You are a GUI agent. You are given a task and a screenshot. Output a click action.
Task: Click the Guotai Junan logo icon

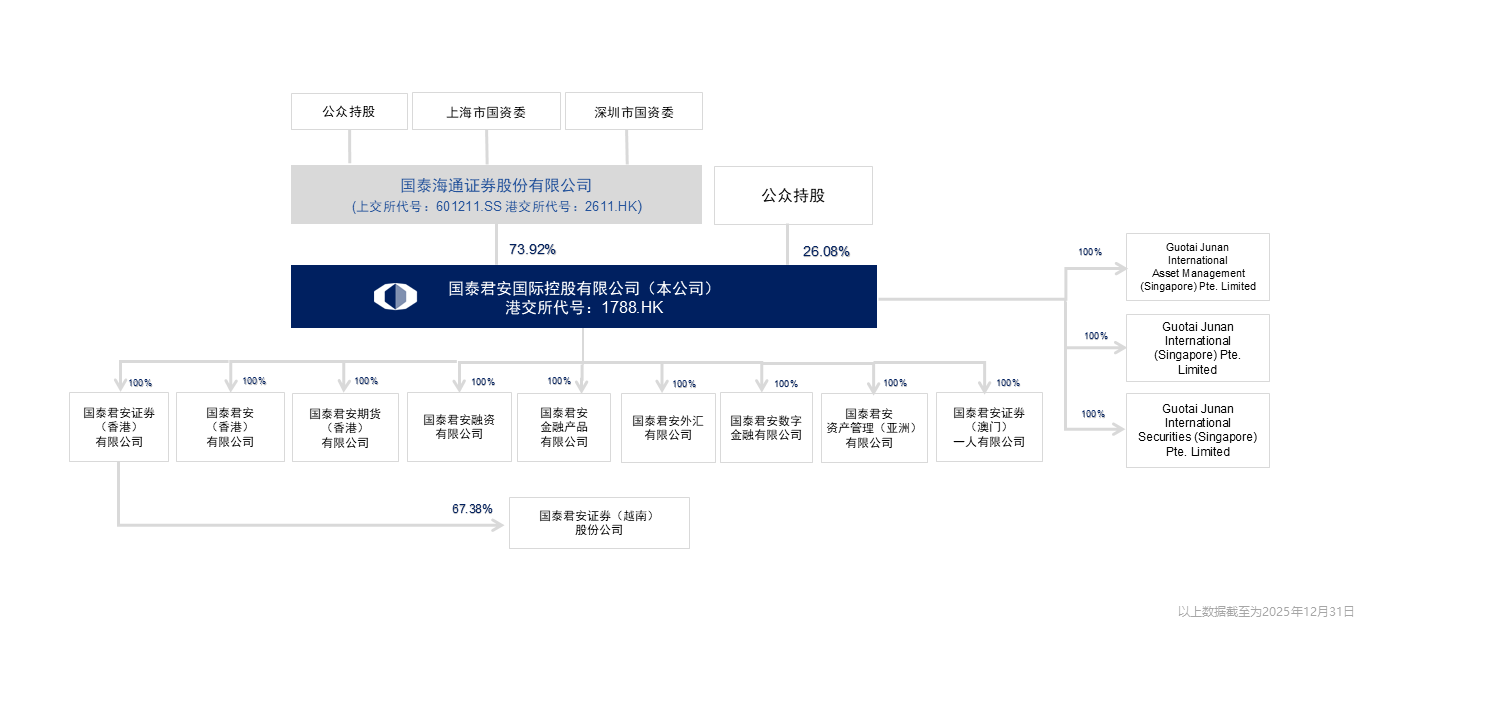coord(395,296)
